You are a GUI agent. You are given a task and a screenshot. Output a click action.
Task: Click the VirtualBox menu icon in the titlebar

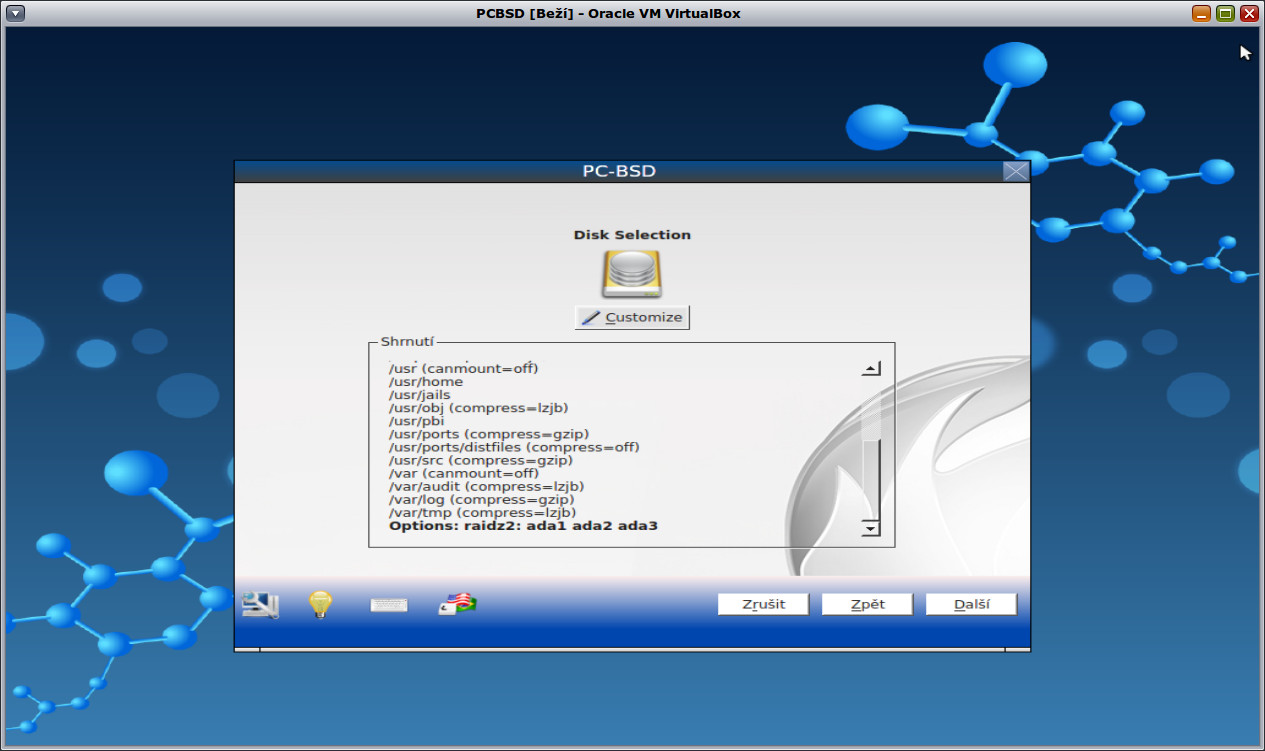coord(13,13)
